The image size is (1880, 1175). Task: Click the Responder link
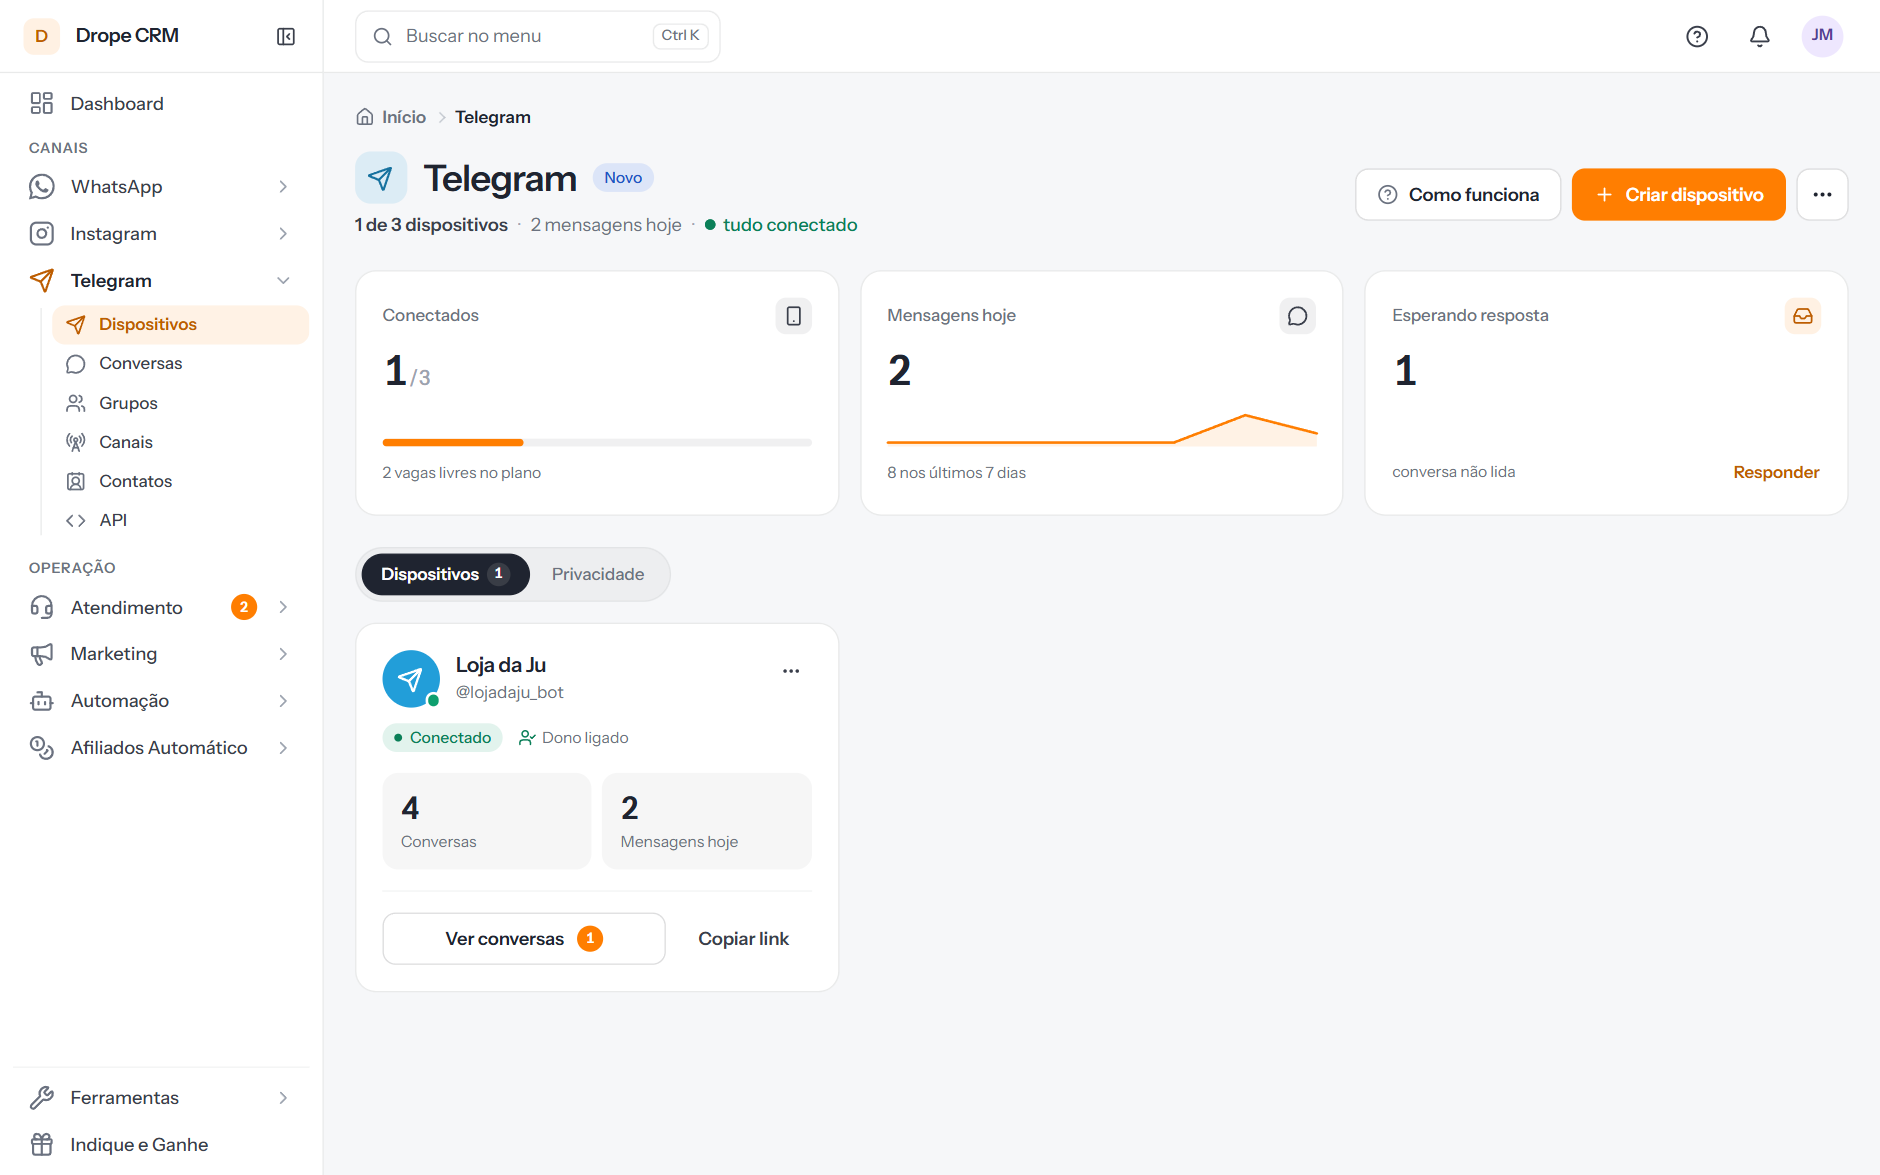click(1776, 472)
